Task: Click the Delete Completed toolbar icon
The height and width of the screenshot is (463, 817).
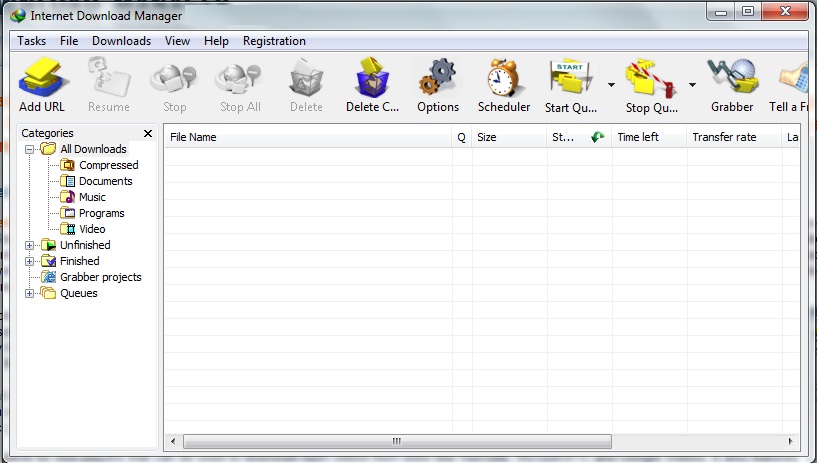Action: click(x=372, y=78)
